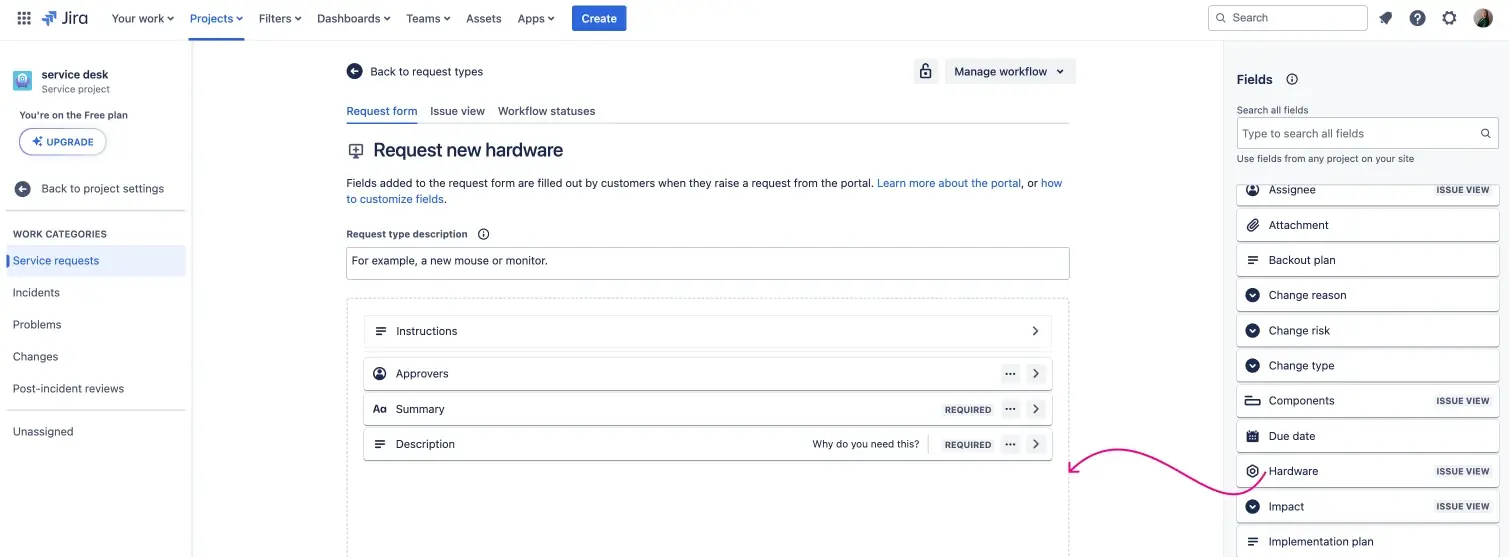Expand the Instructions field chevron
The width and height of the screenshot is (1509, 557).
click(x=1035, y=331)
